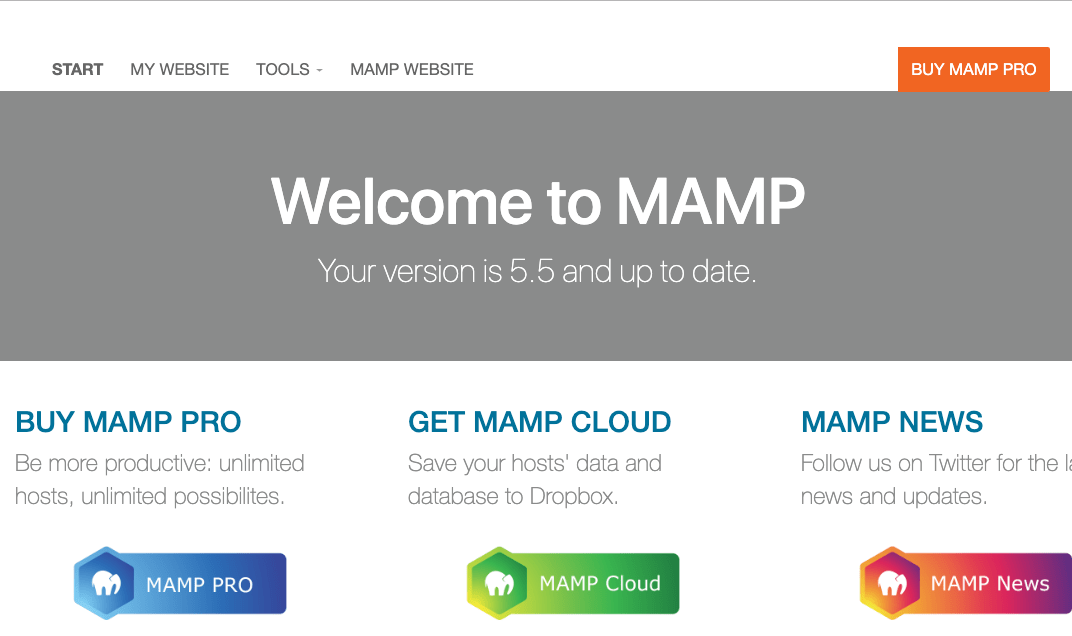Open the TOOLS menu in the navigation bar

point(283,69)
